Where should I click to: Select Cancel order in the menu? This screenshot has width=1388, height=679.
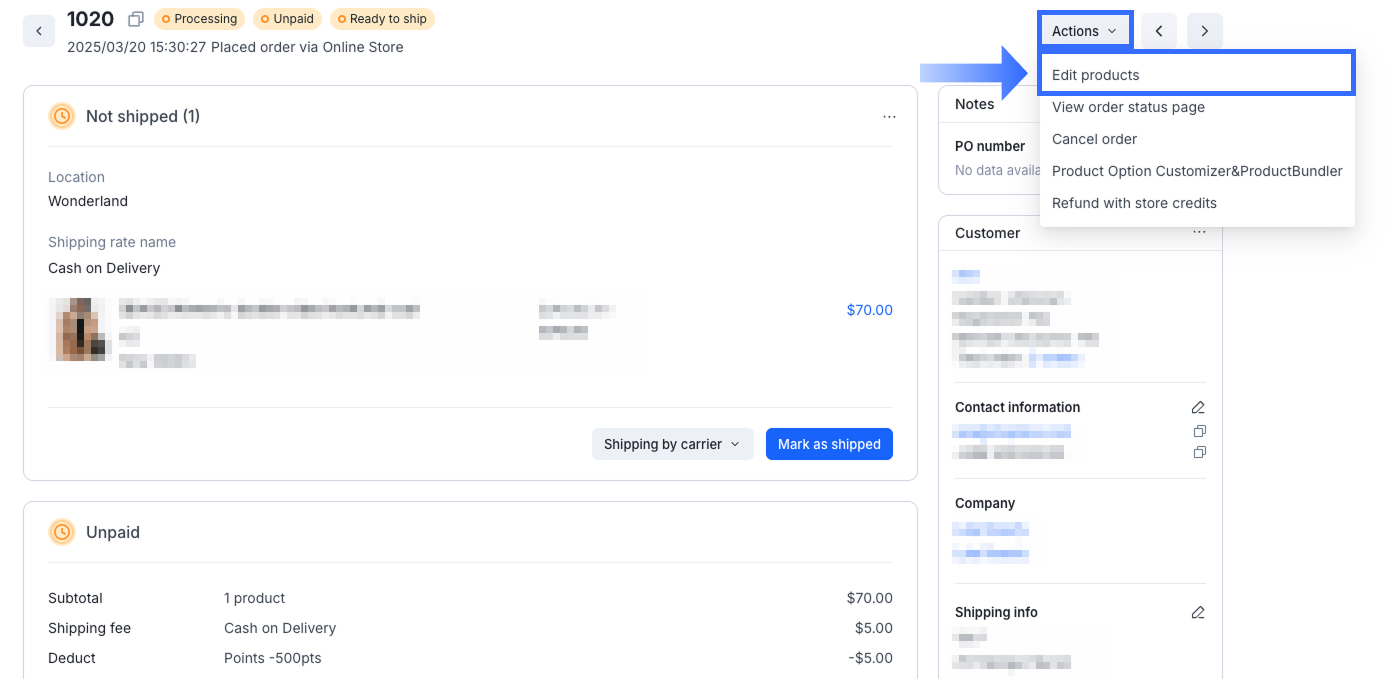point(1094,139)
